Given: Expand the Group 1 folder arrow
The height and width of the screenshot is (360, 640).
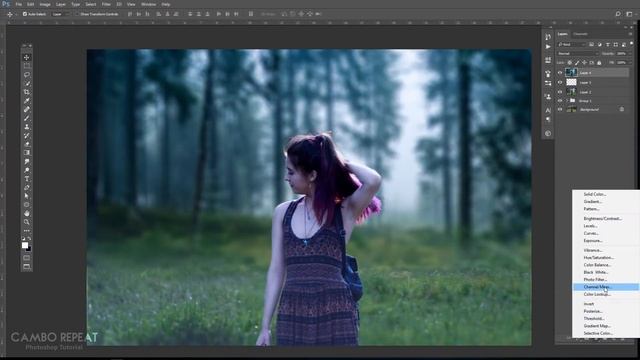Looking at the screenshot, I should pyautogui.click(x=567, y=100).
